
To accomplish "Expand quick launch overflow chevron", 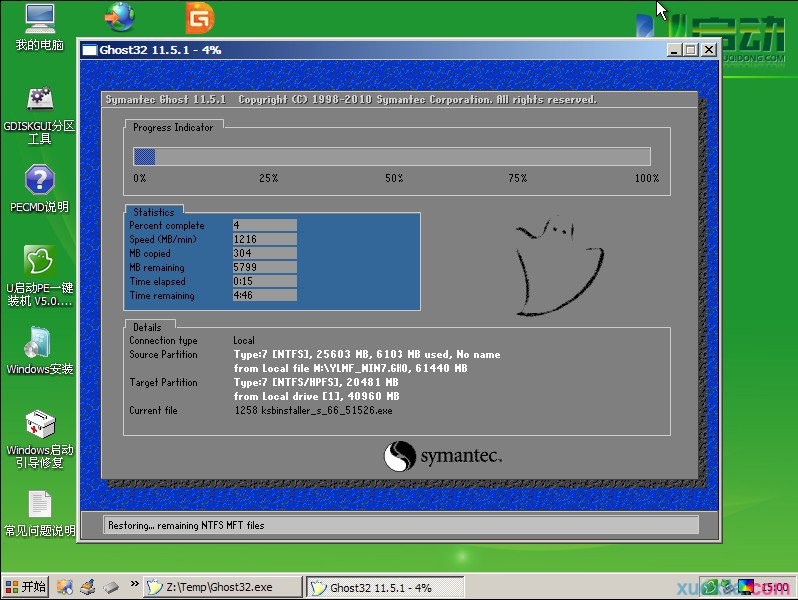I will pos(134,583).
